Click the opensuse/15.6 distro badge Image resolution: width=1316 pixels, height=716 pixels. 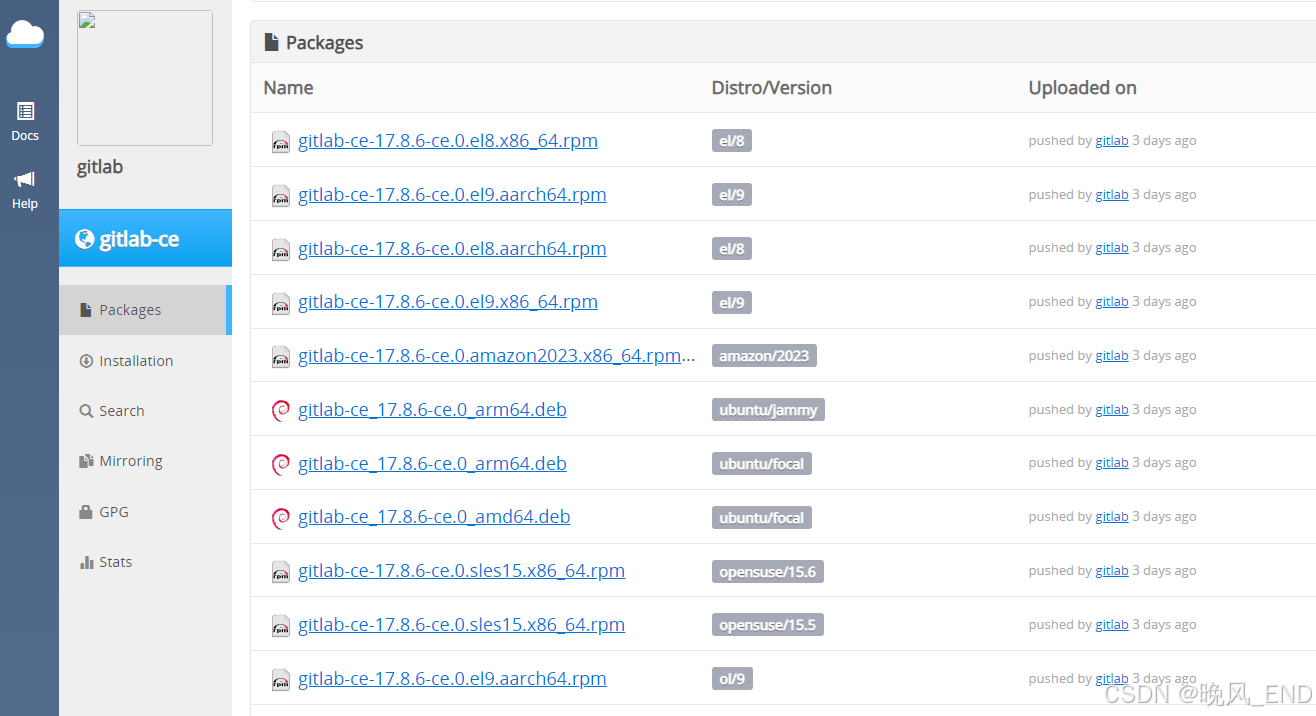tap(768, 571)
